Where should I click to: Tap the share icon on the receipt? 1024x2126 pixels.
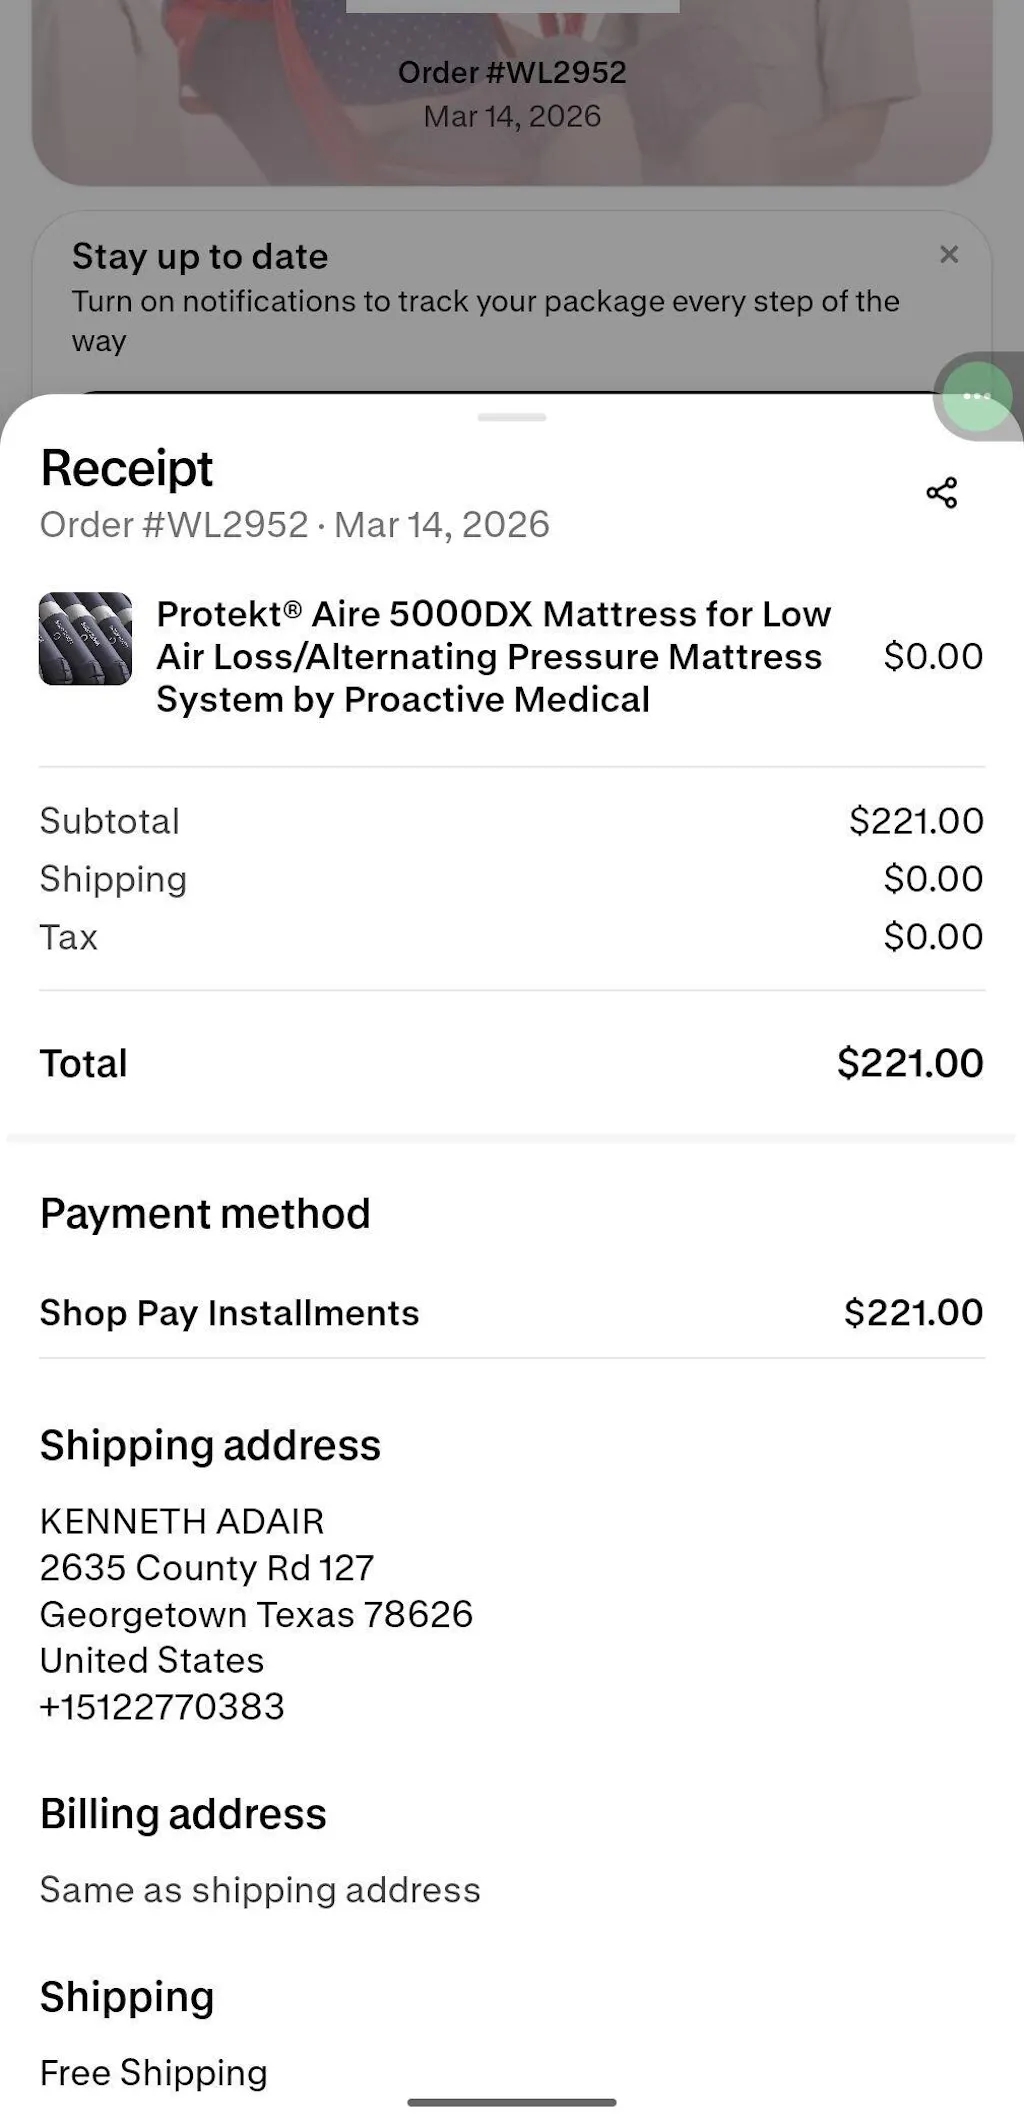click(x=941, y=492)
